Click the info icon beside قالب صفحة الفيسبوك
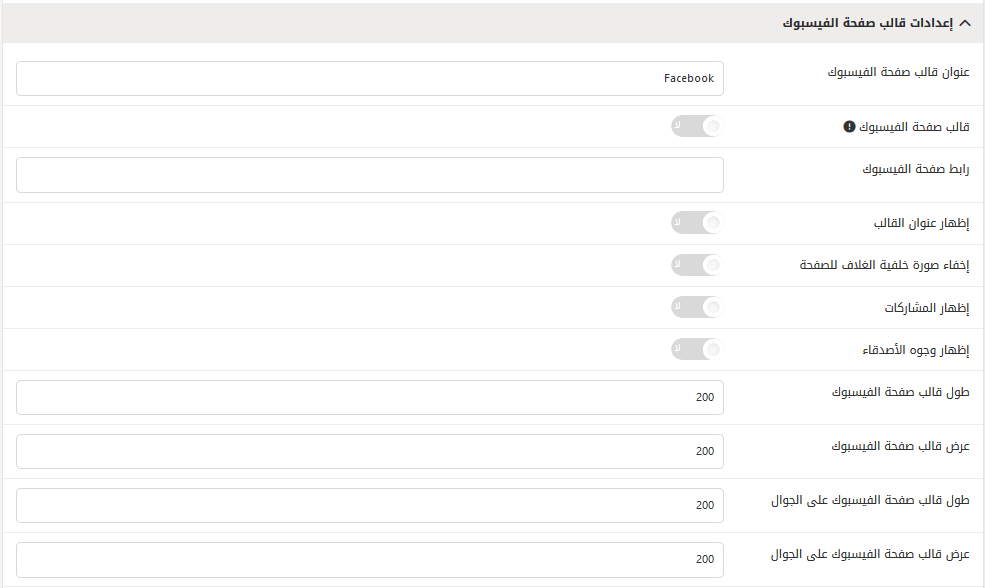The width and height of the screenshot is (985, 588). tap(849, 127)
